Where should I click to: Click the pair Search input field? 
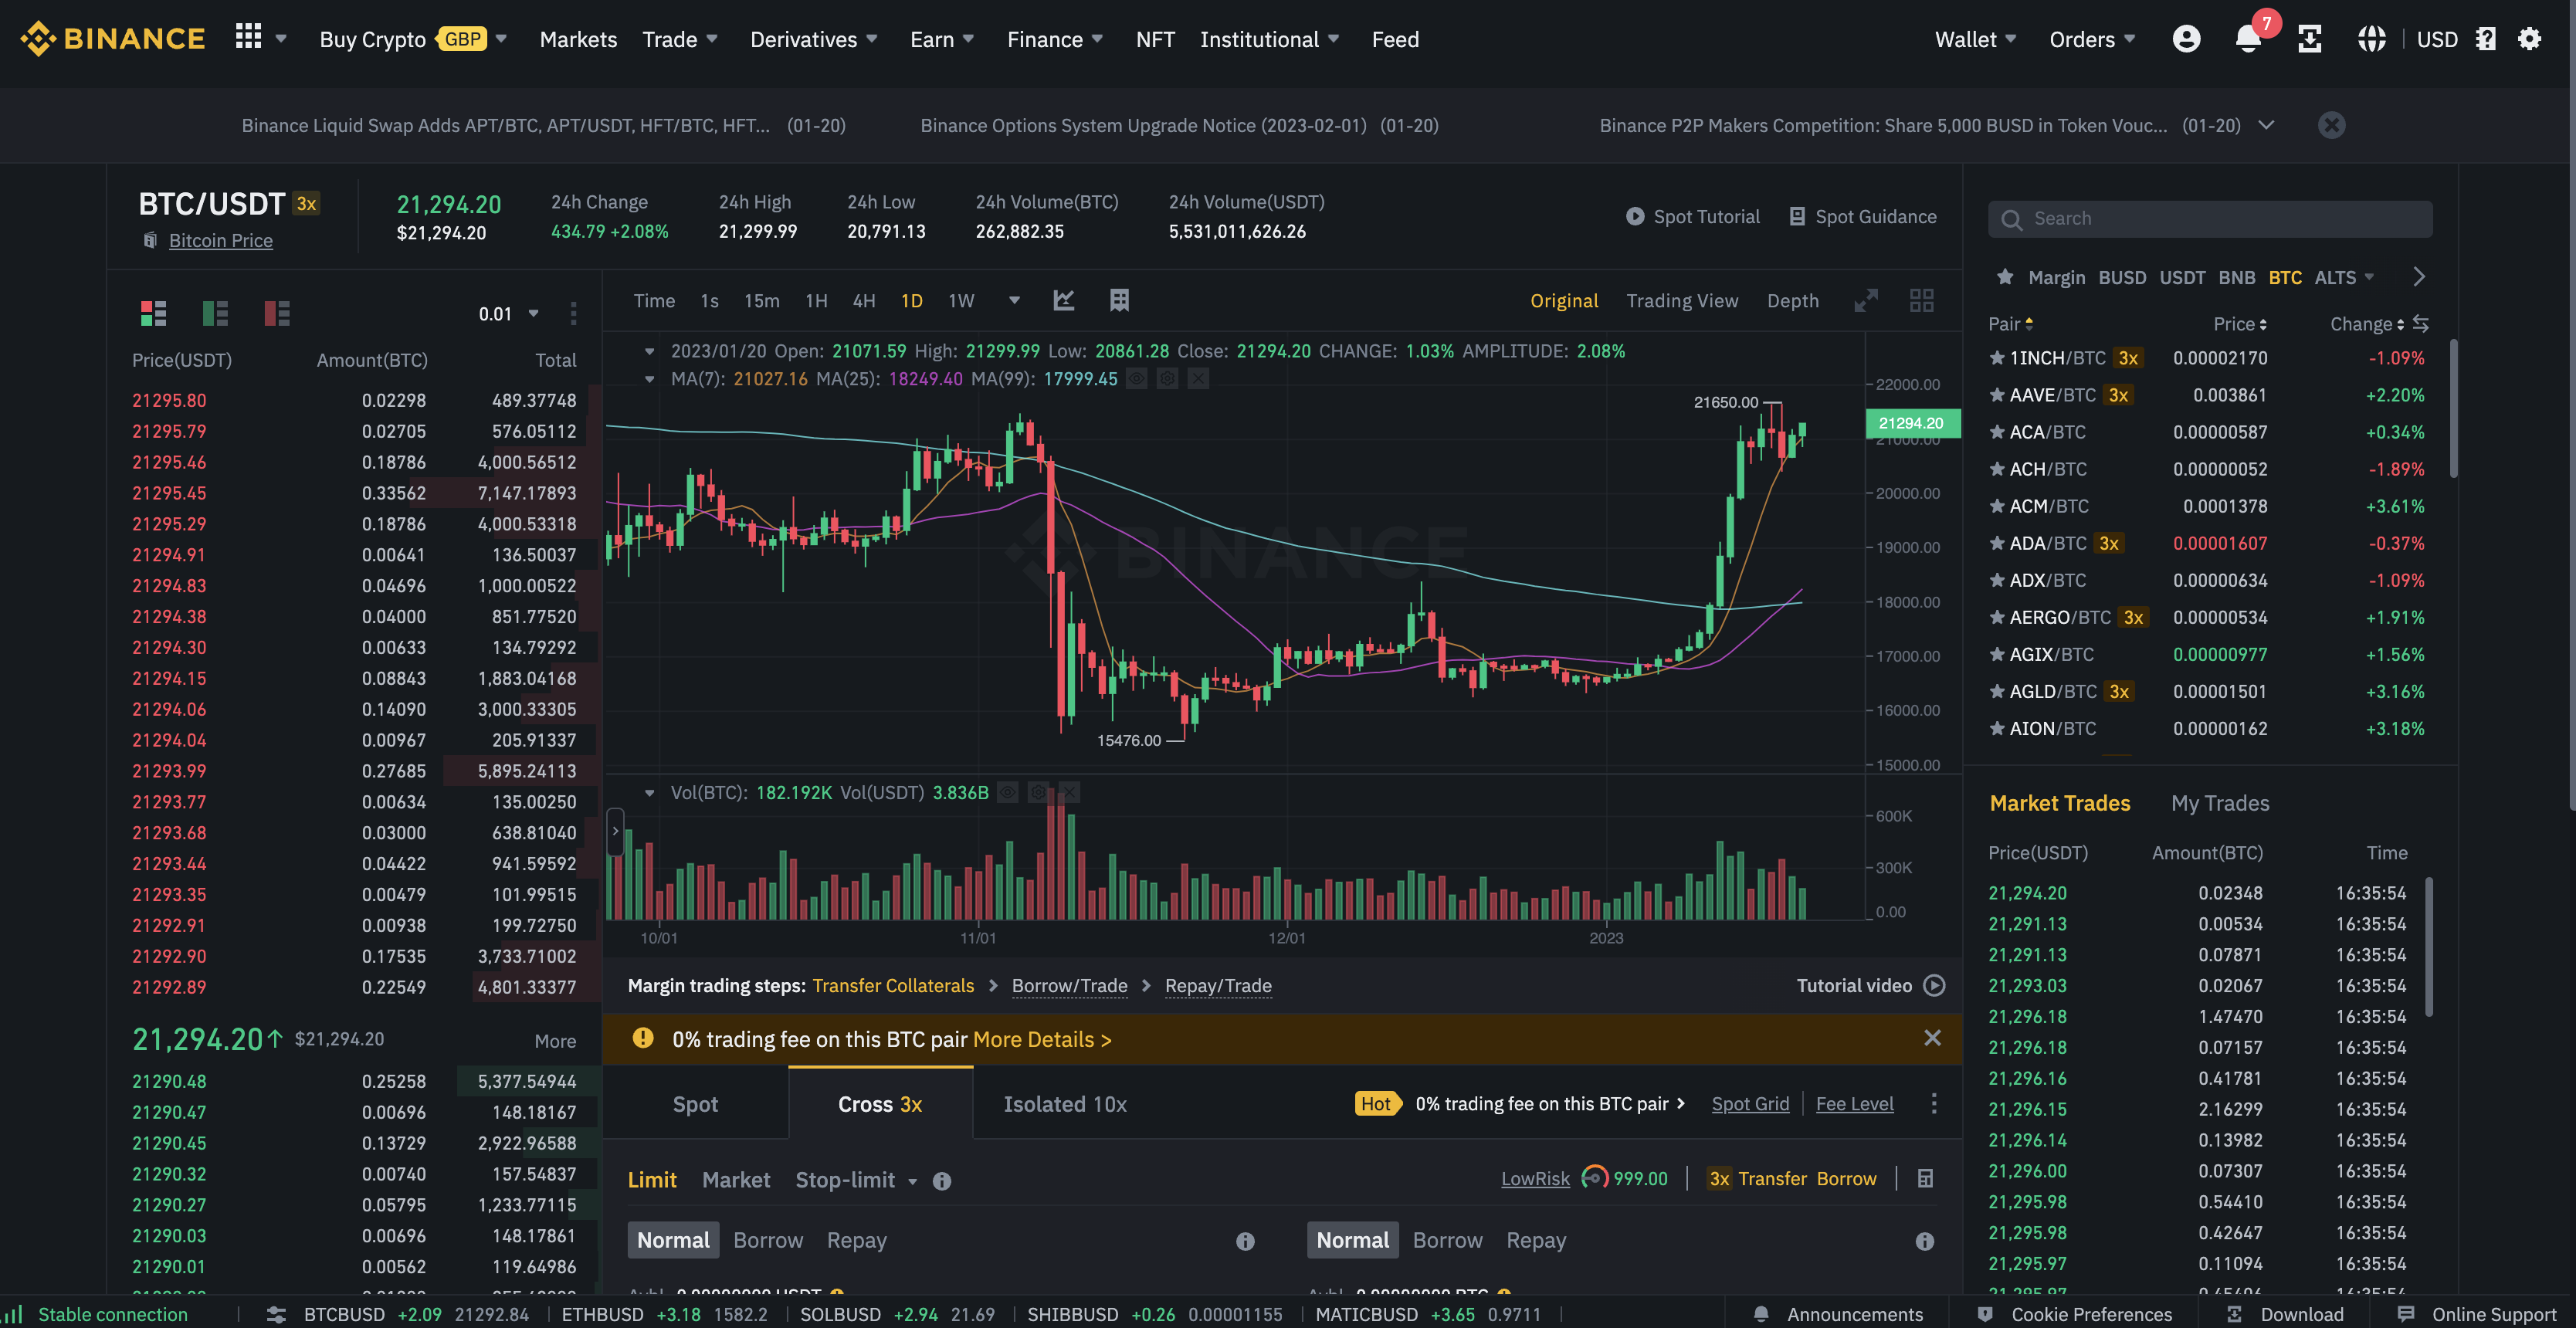click(x=2210, y=218)
